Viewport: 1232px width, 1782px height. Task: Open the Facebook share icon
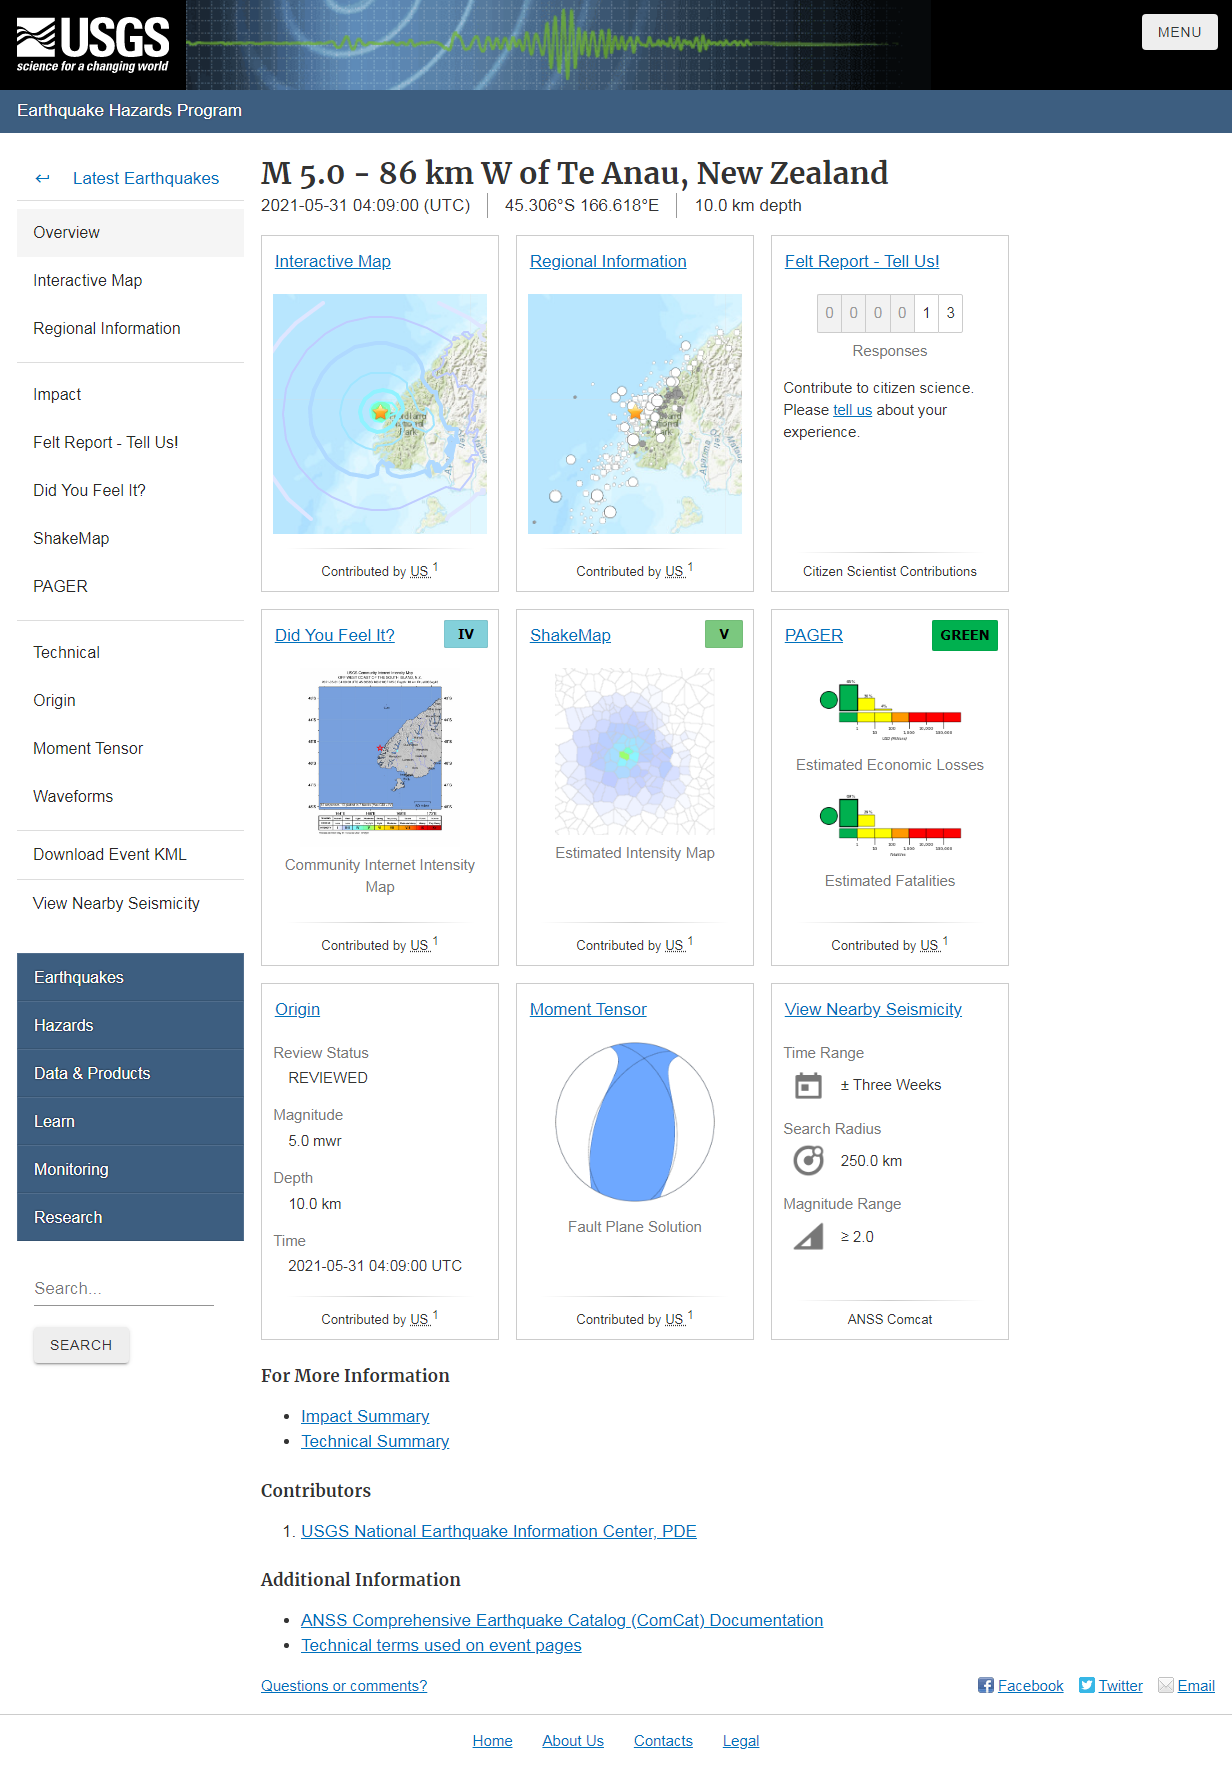(986, 1686)
